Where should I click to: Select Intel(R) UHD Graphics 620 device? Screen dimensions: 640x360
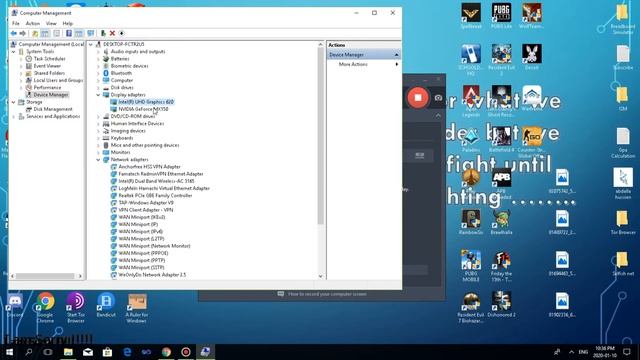[146, 102]
